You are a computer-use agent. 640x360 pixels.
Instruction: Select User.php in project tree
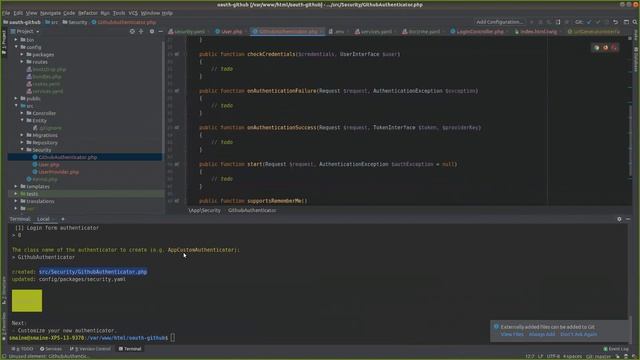click(x=49, y=164)
